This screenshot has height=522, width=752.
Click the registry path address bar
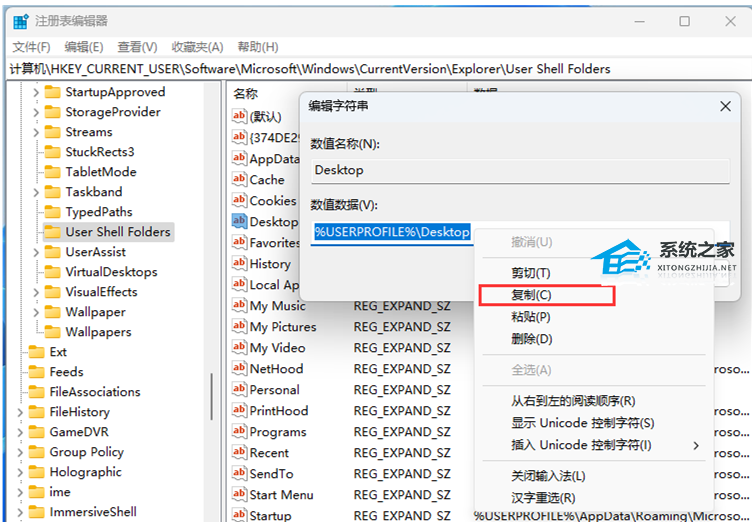click(x=379, y=69)
